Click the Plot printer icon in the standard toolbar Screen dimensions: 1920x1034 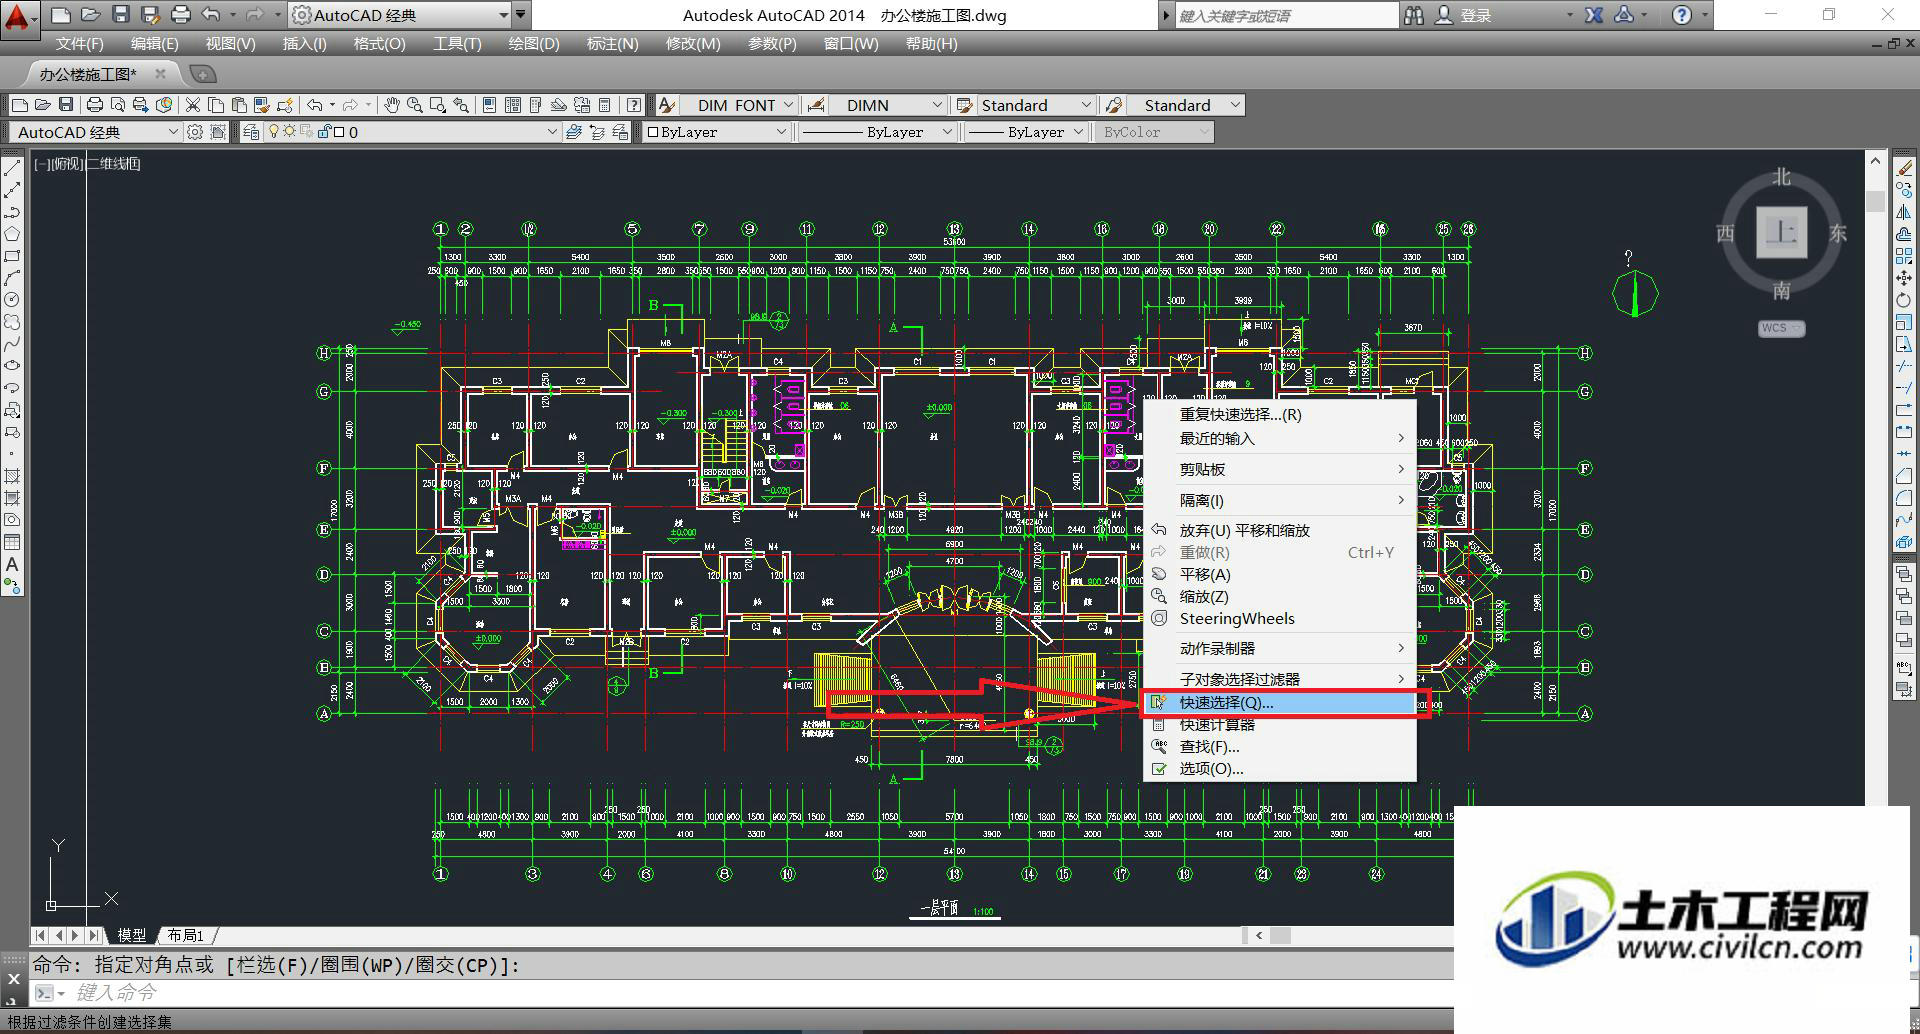click(95, 105)
